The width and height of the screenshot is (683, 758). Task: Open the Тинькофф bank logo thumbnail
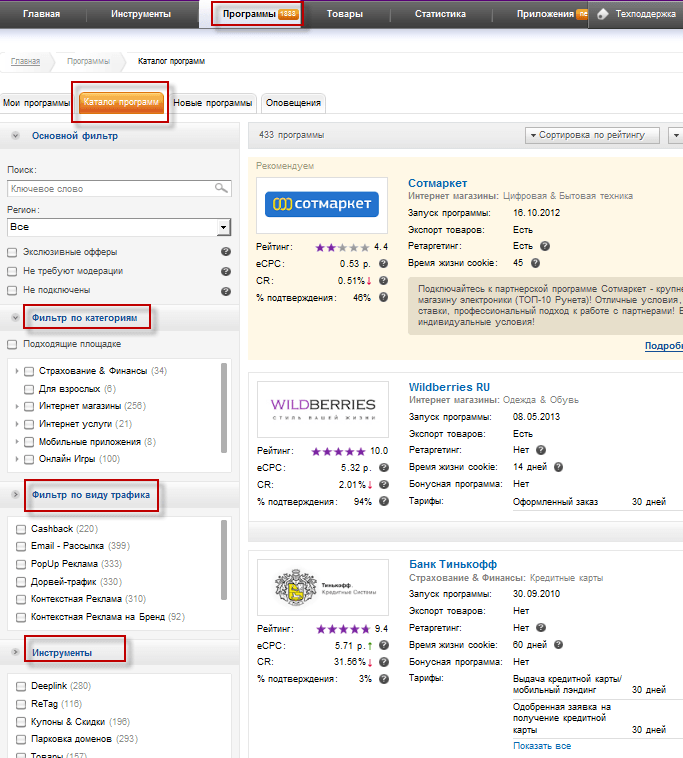[x=323, y=587]
